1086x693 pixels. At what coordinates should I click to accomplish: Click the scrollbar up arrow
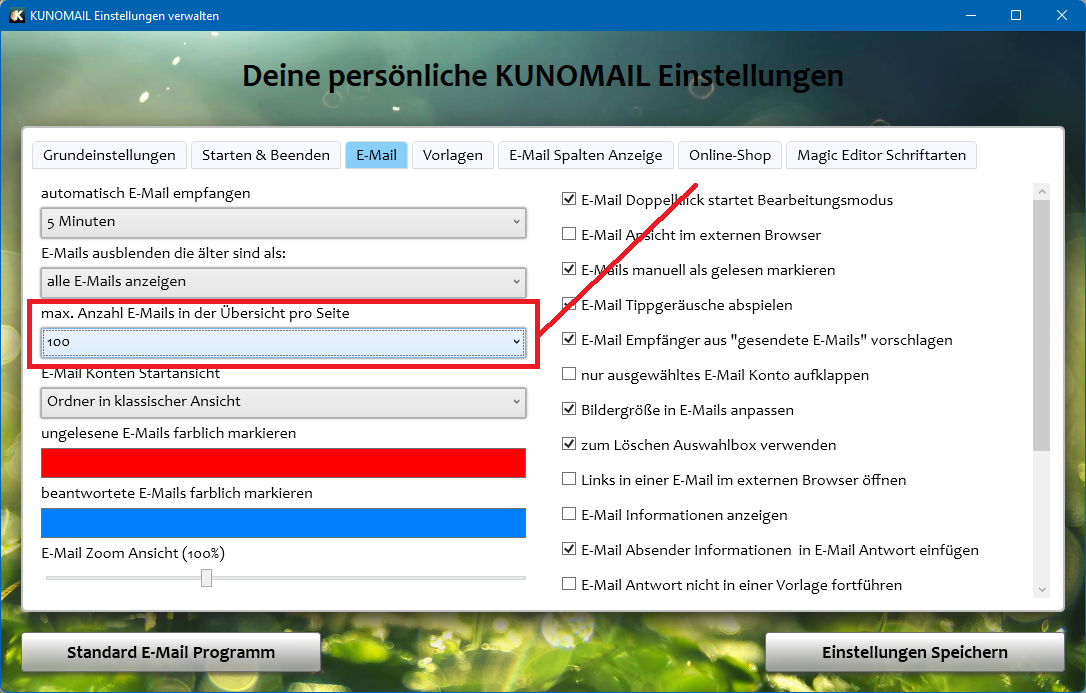pyautogui.click(x=1041, y=191)
